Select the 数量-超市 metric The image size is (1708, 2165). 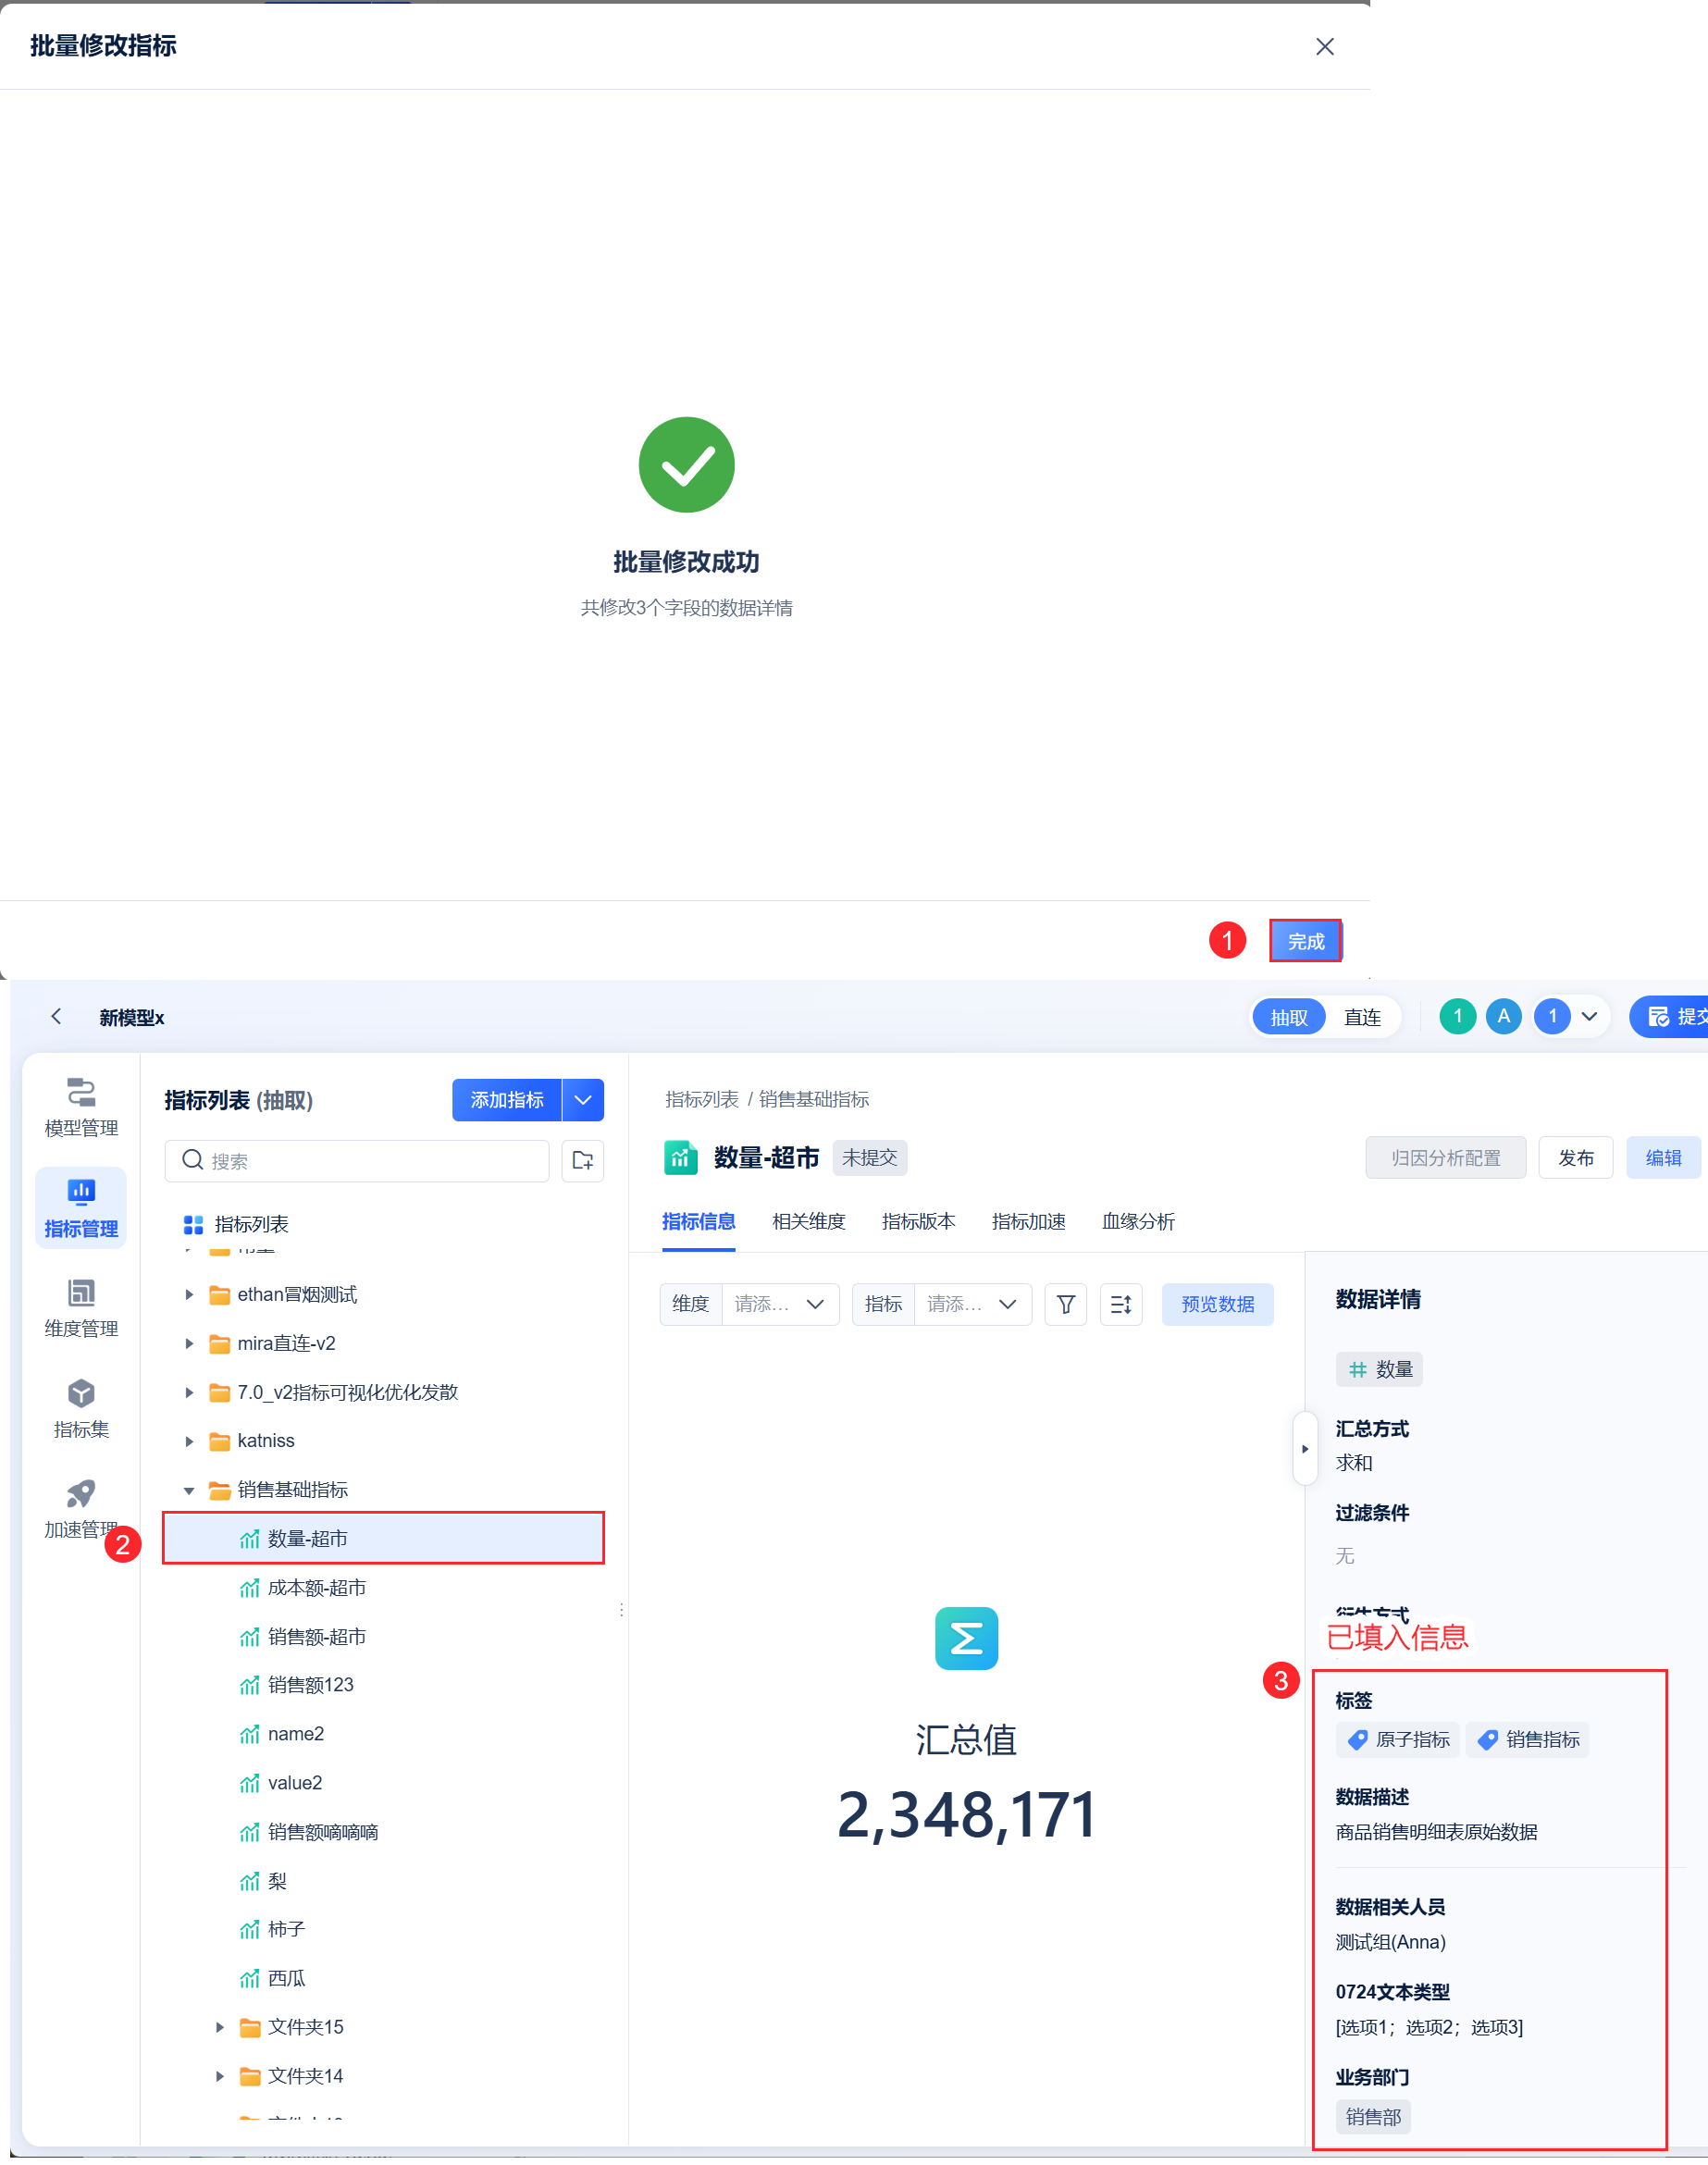[x=383, y=1538]
